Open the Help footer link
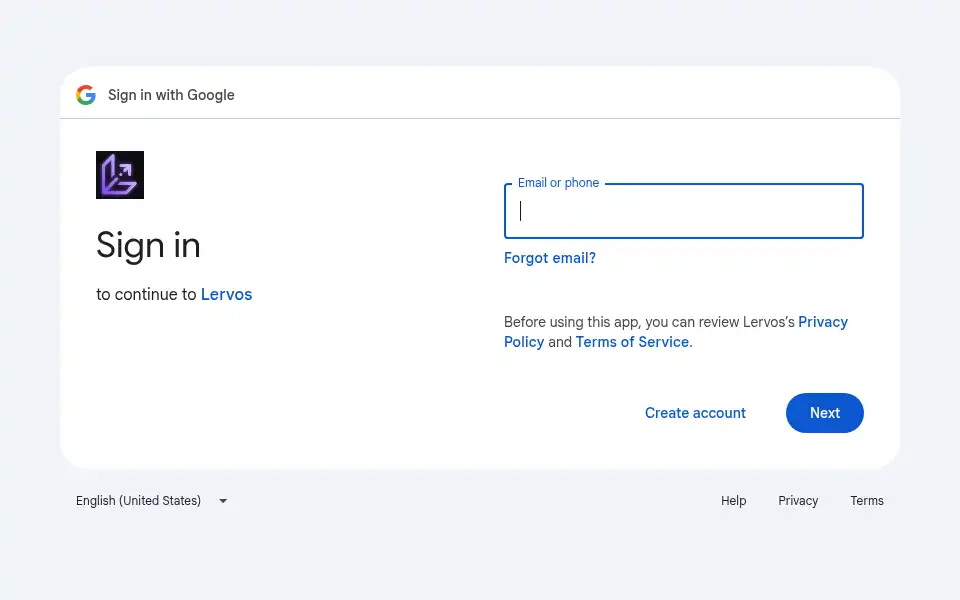The height and width of the screenshot is (600, 960). [x=733, y=501]
